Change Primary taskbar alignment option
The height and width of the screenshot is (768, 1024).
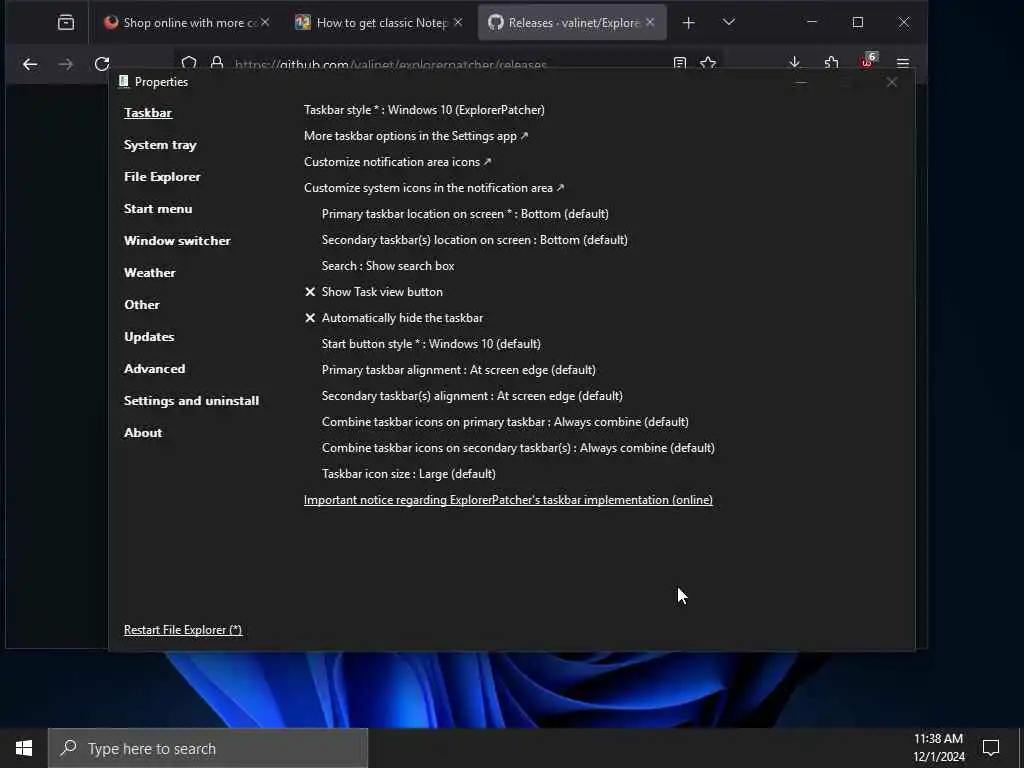coord(458,370)
